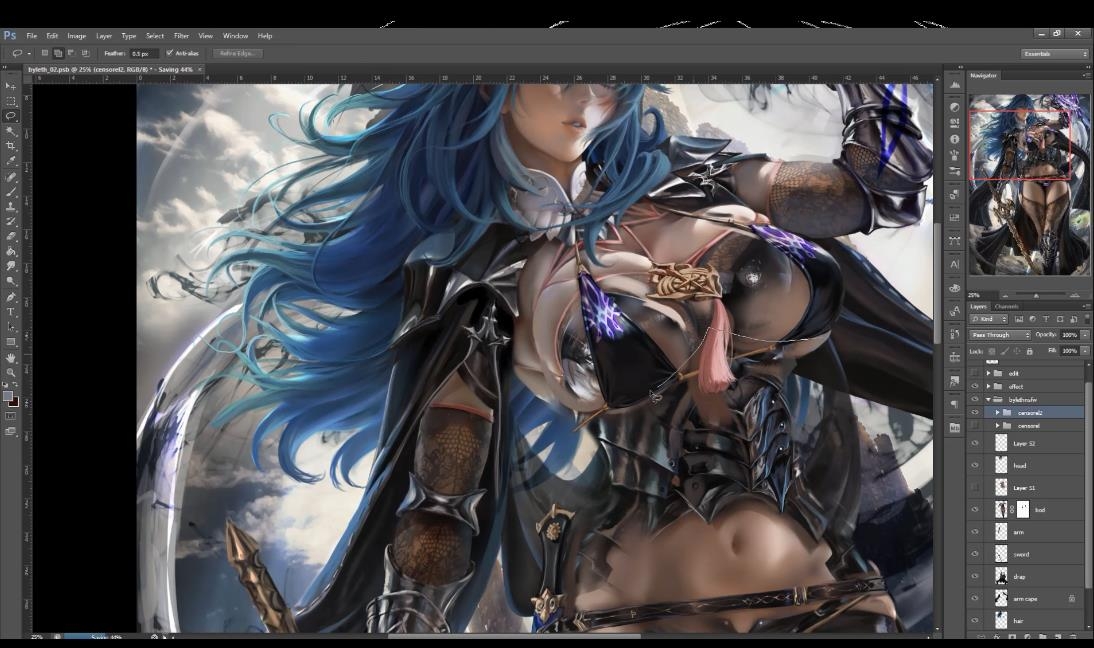Select the Lasso tool in the toolbox
The width and height of the screenshot is (1094, 648).
tap(10, 116)
